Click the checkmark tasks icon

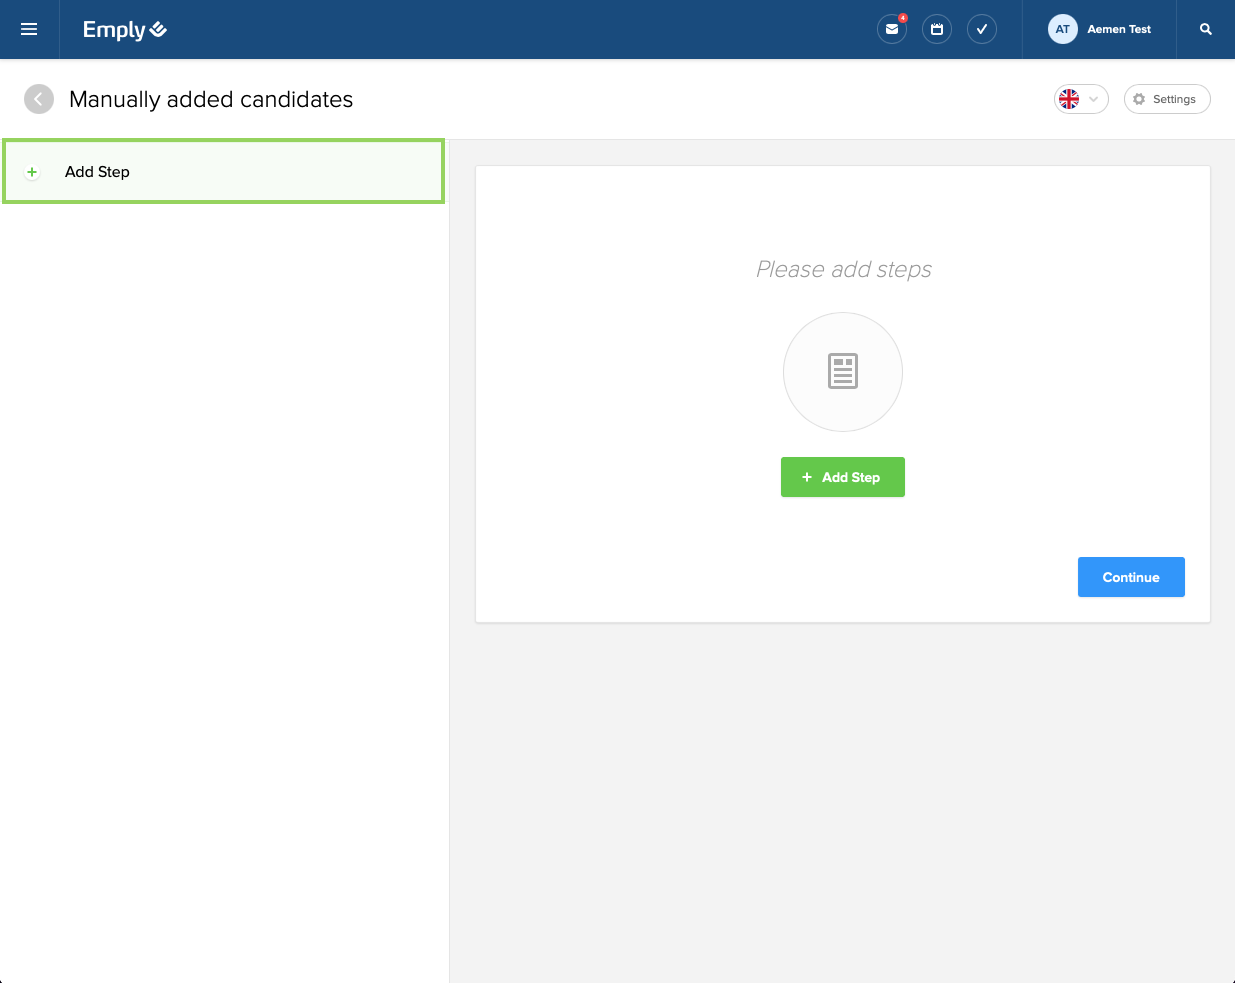pos(981,29)
